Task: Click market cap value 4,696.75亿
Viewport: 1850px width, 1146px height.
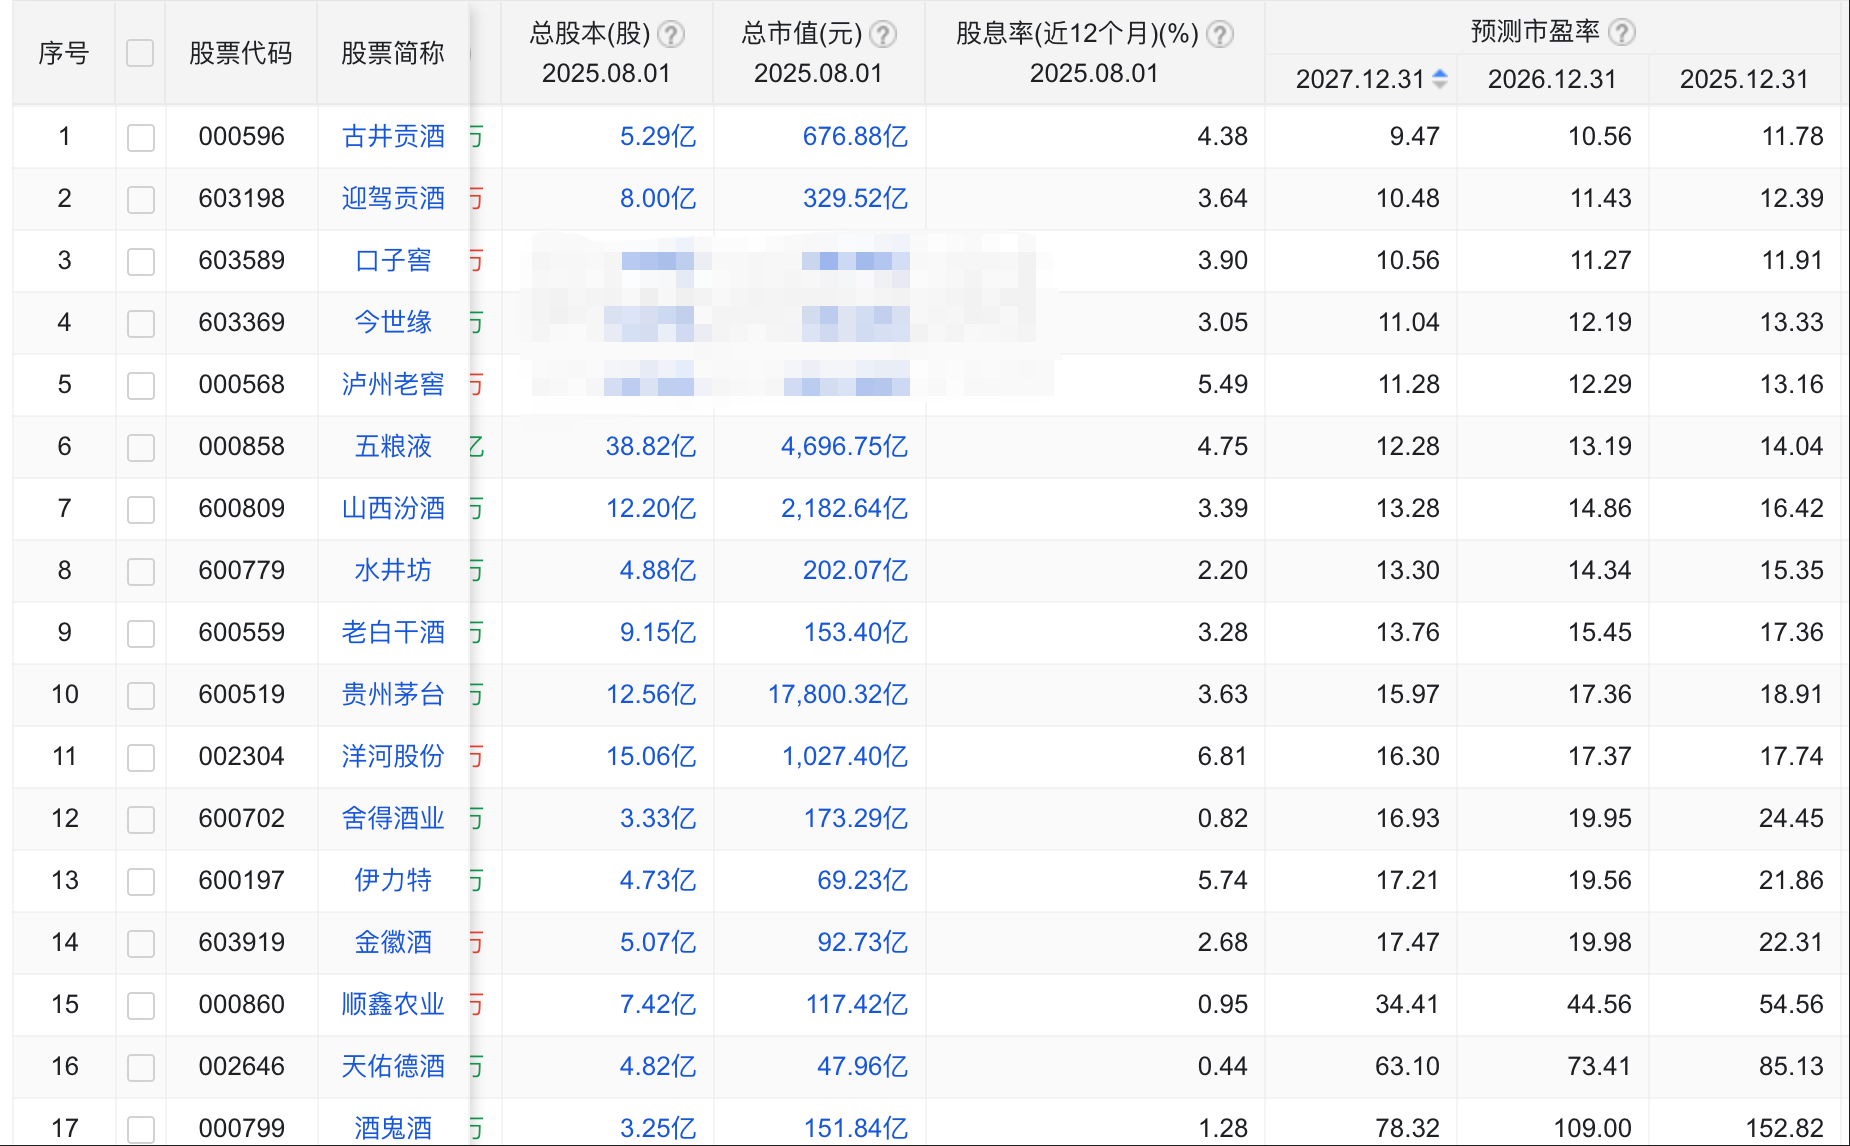Action: point(844,446)
